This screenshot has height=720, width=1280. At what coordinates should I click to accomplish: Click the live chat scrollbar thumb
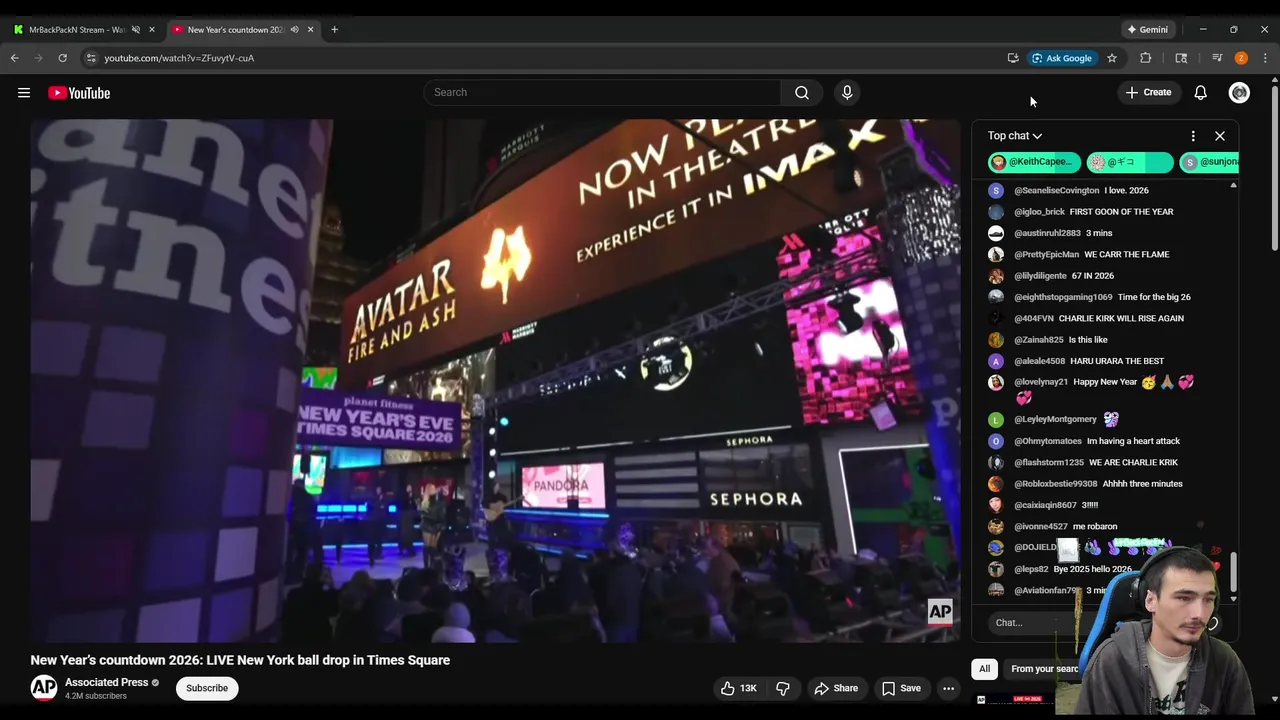(x=1233, y=571)
